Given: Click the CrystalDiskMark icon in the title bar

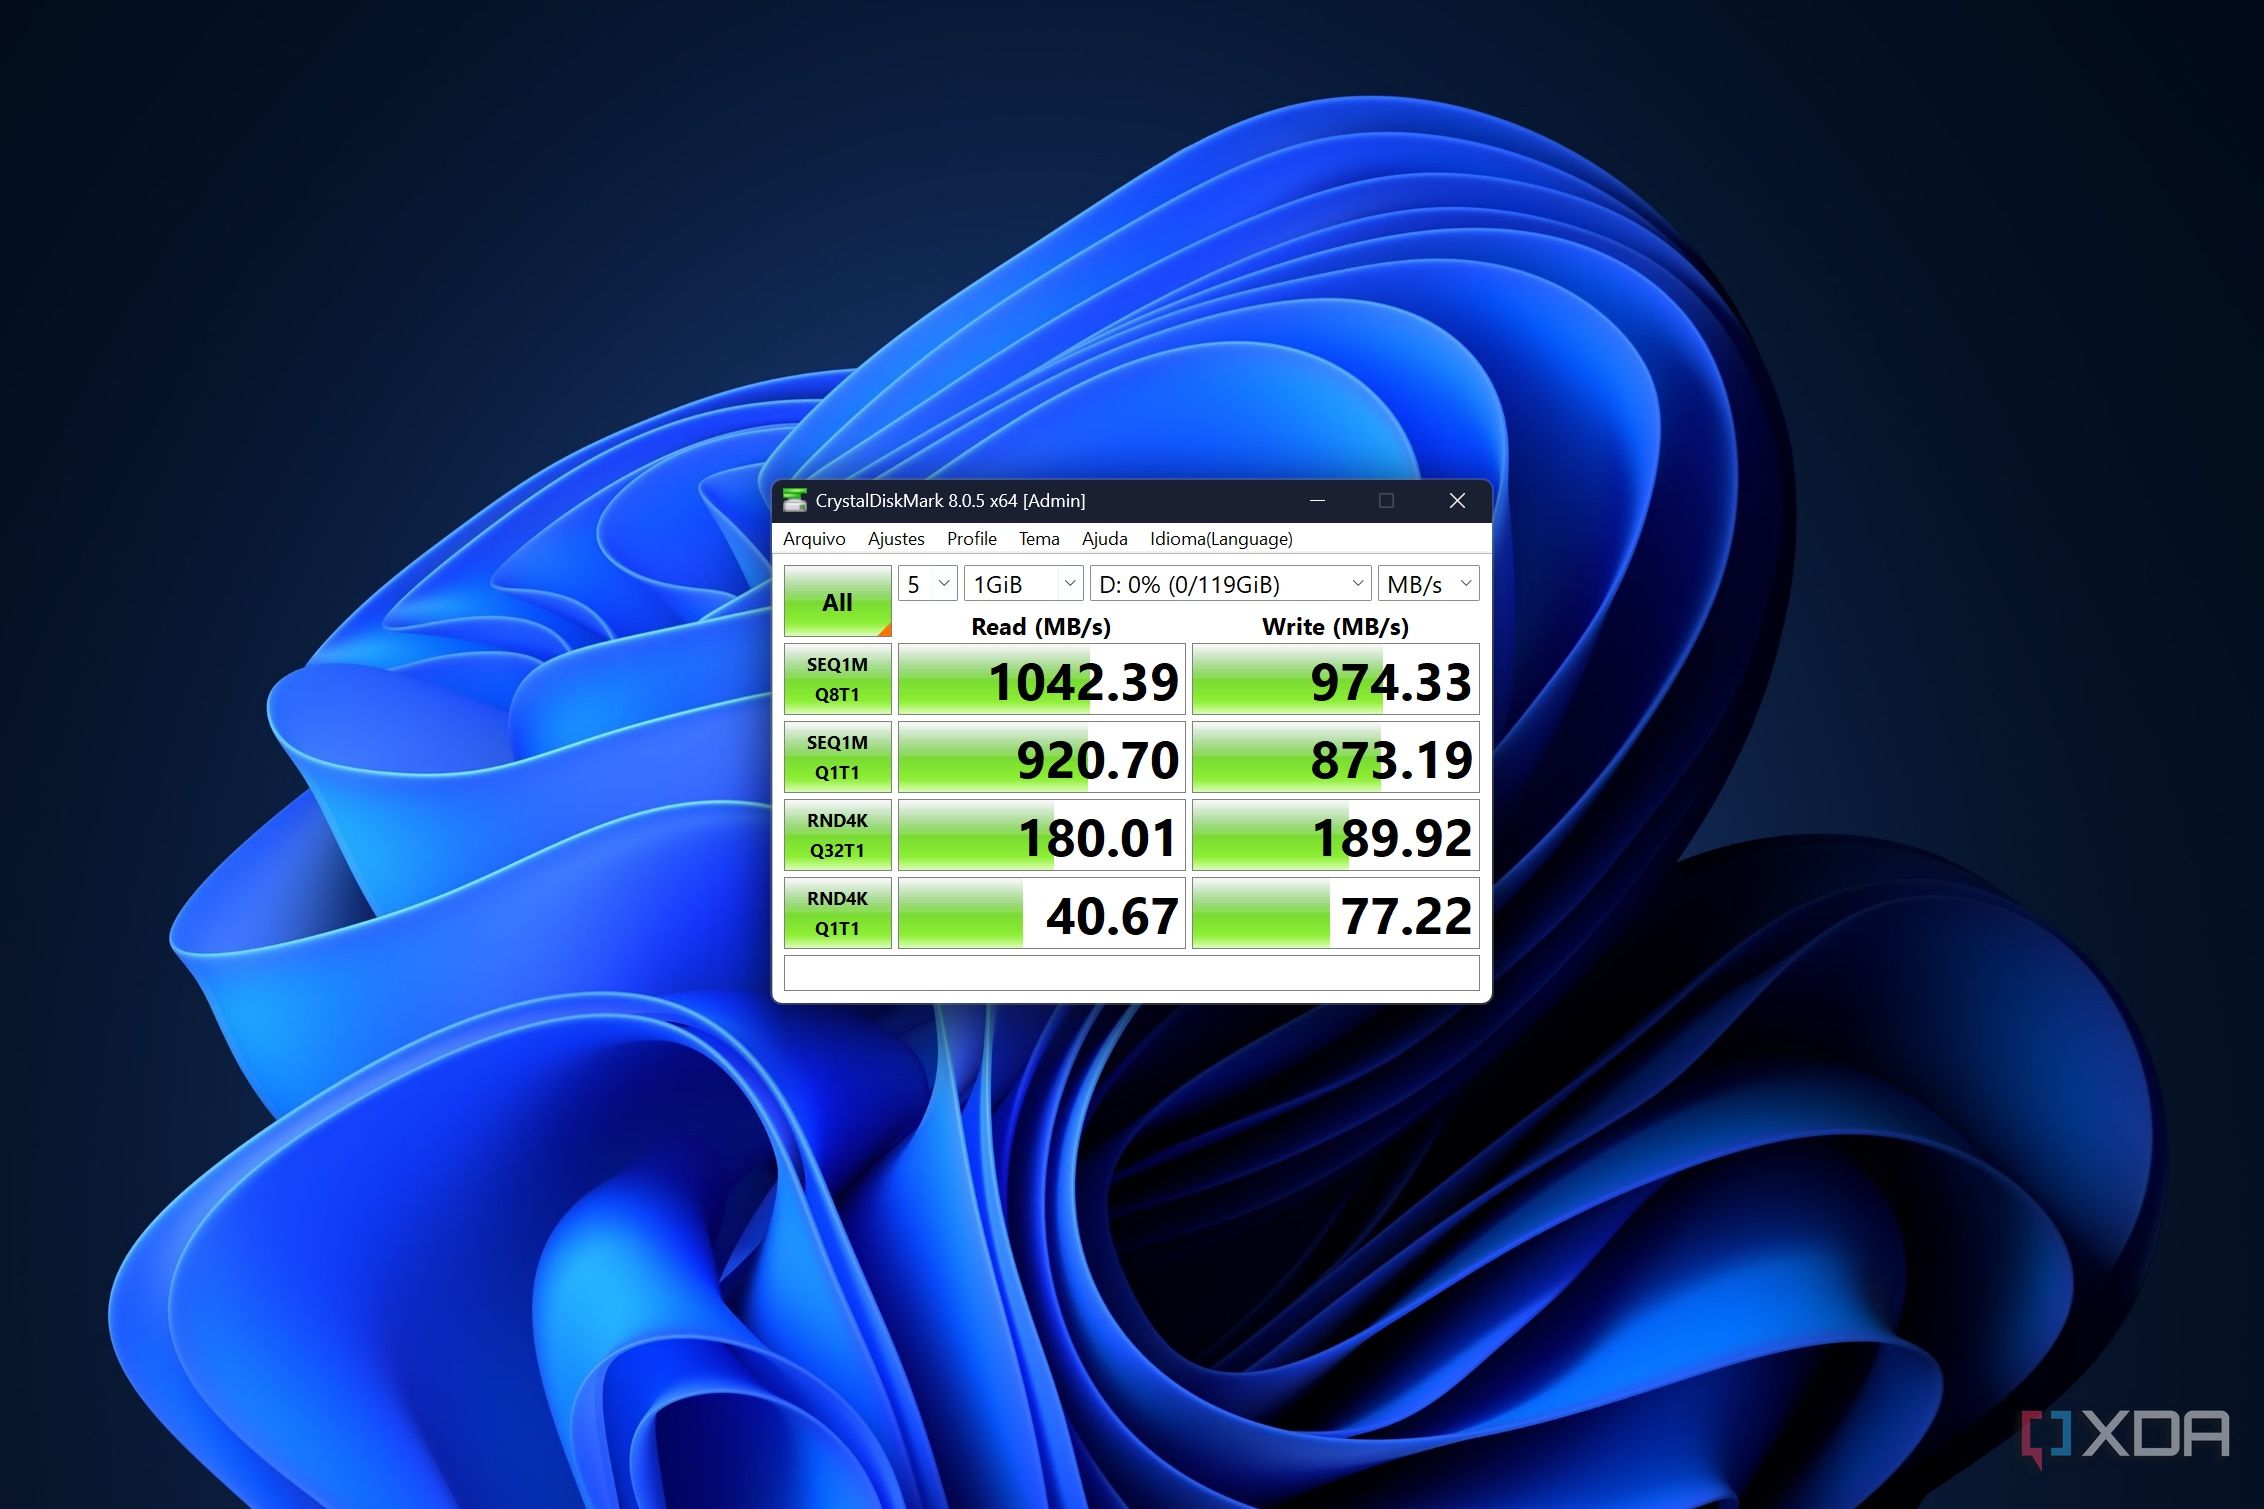Looking at the screenshot, I should click(797, 500).
